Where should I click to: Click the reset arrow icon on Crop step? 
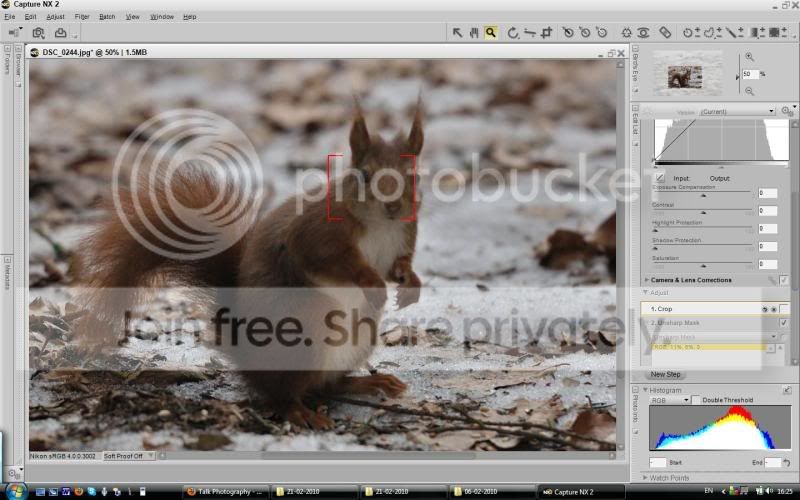[x=764, y=309]
